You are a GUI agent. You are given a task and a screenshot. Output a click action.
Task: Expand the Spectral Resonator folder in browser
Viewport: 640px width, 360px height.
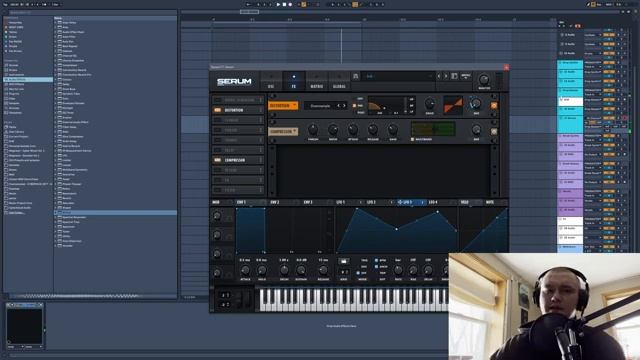[x=56, y=217]
